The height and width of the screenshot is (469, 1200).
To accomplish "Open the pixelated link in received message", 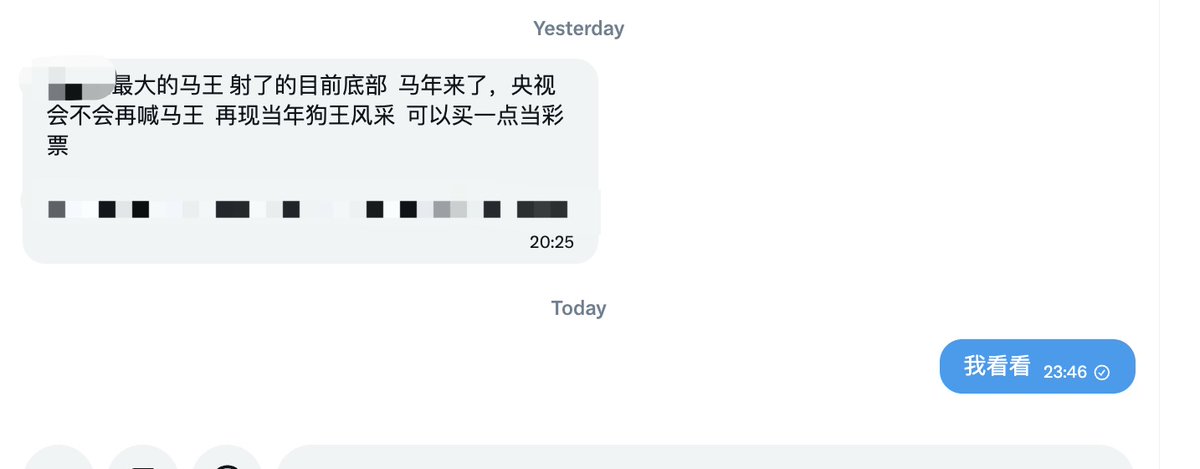I will tap(308, 209).
